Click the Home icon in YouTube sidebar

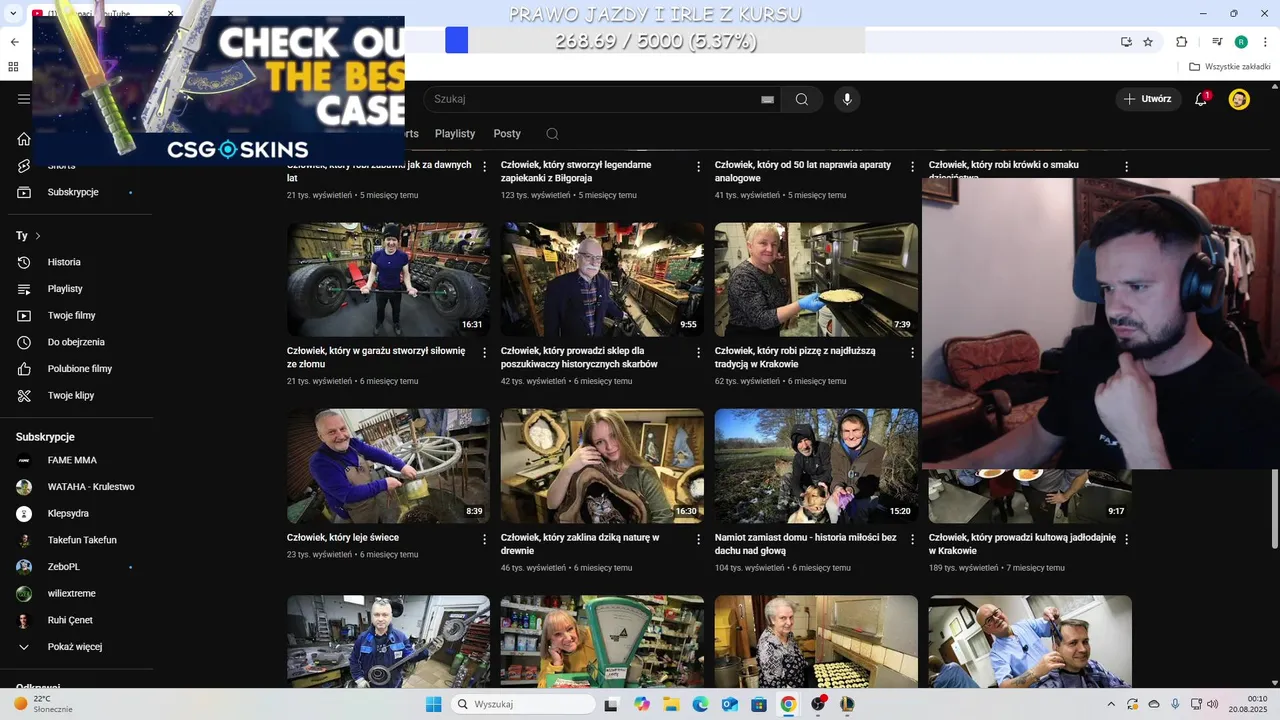24,139
